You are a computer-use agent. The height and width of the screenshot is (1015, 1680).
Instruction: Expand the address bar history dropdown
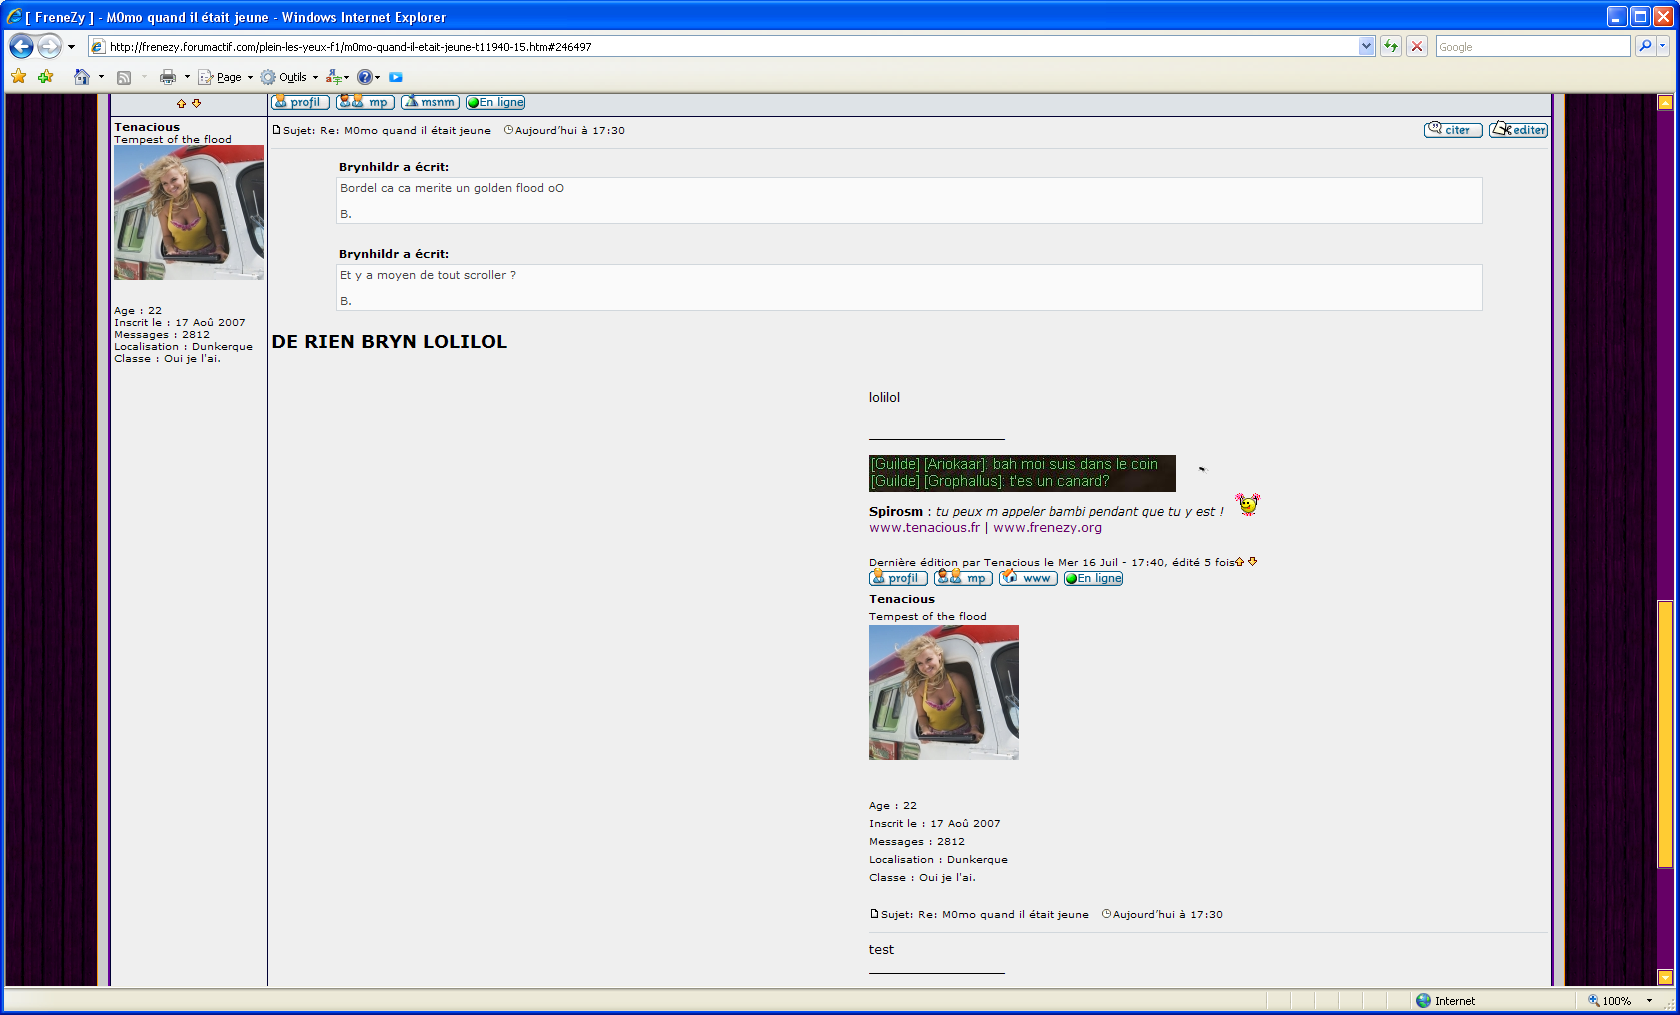[1366, 46]
